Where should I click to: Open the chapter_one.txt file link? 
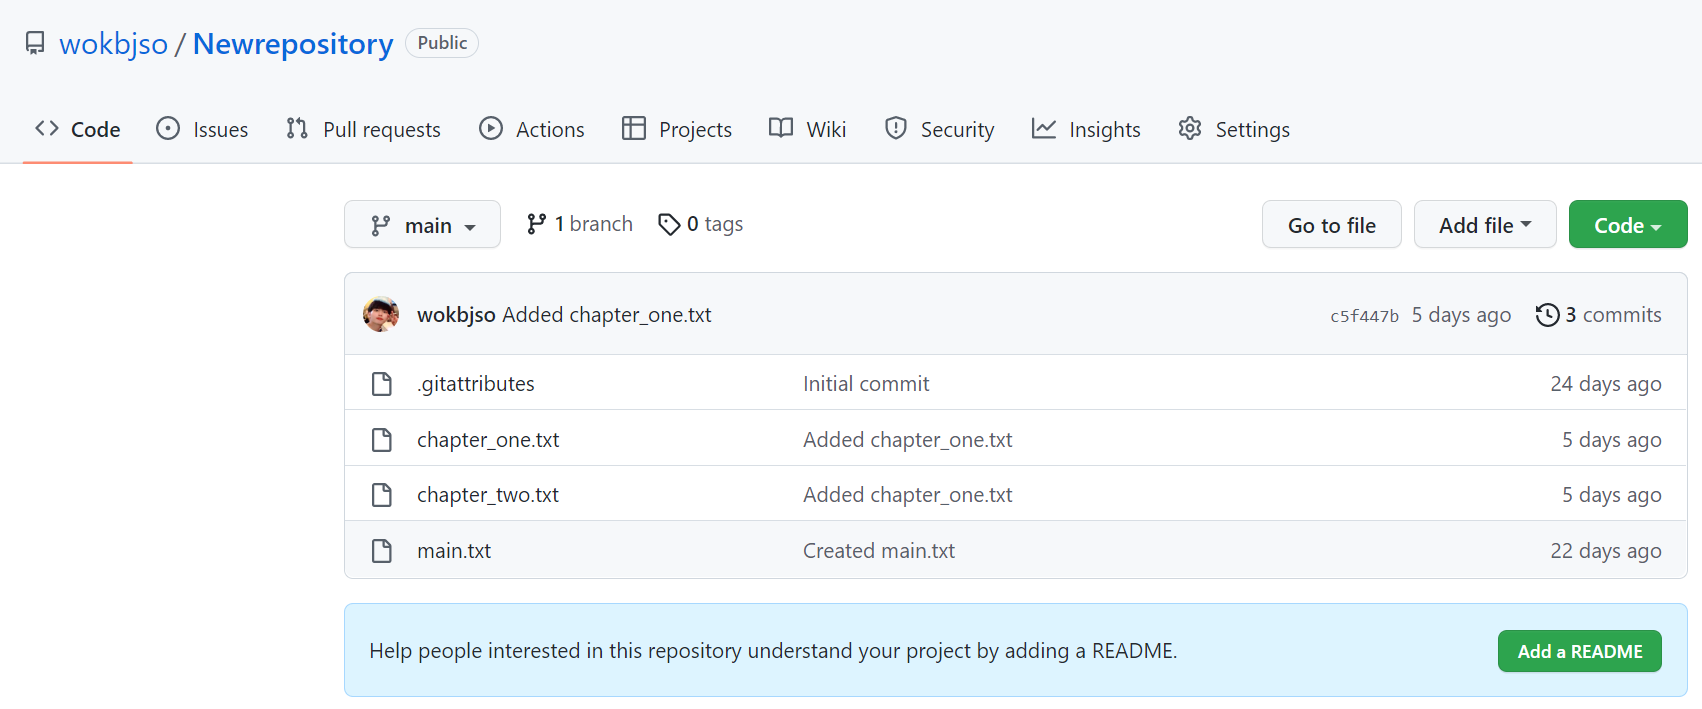tap(488, 440)
